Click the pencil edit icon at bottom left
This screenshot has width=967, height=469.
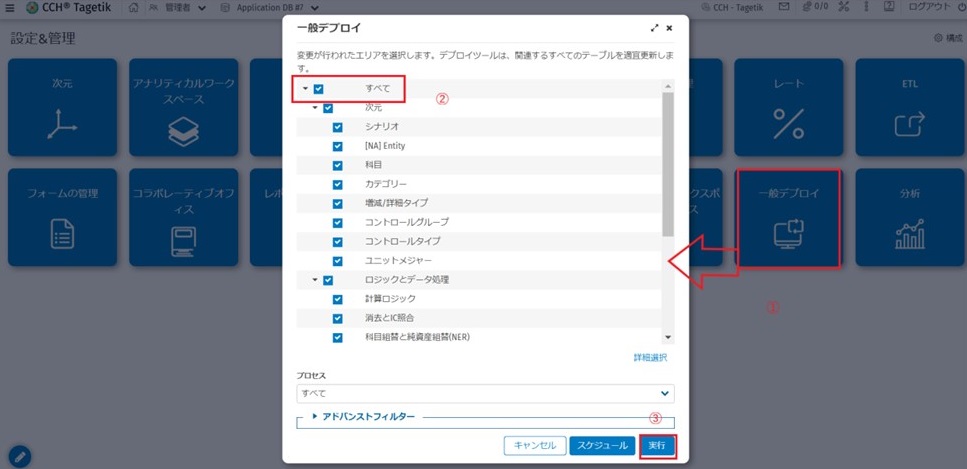click(x=19, y=456)
